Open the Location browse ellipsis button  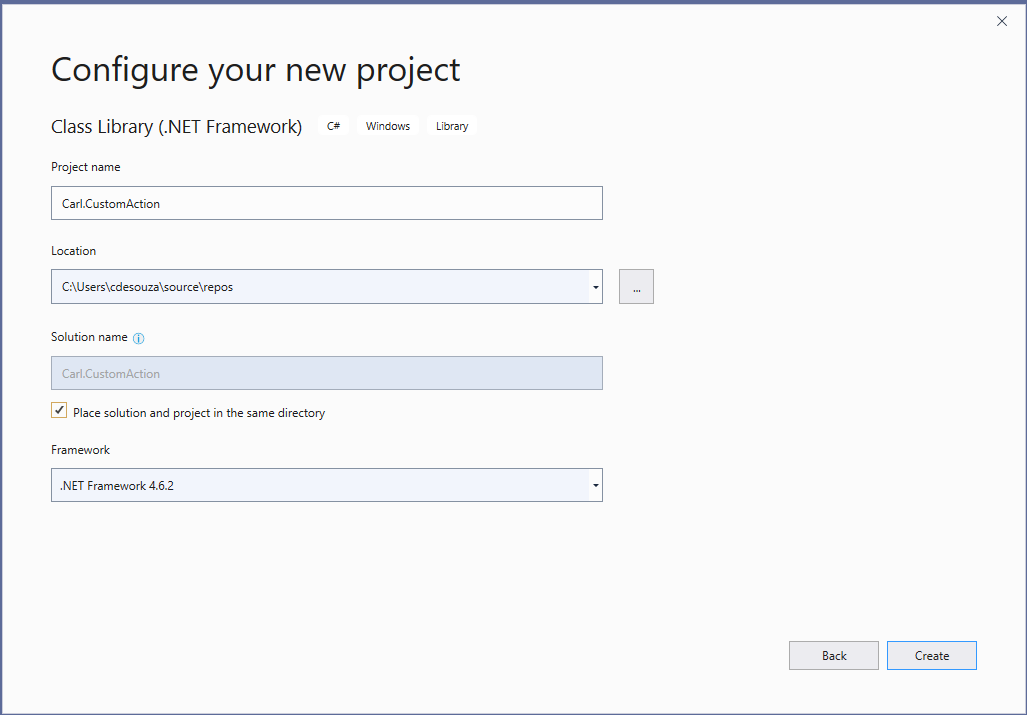click(636, 286)
